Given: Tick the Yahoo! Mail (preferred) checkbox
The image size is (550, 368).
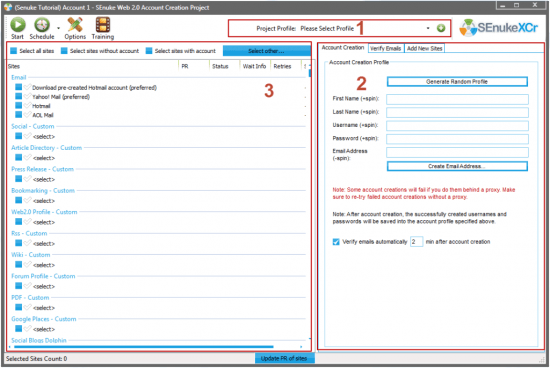Looking at the screenshot, I should click(x=19, y=96).
